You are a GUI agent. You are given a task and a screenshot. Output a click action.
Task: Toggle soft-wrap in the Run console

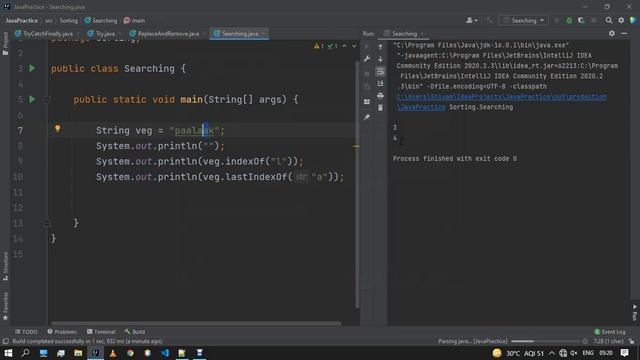point(380,71)
